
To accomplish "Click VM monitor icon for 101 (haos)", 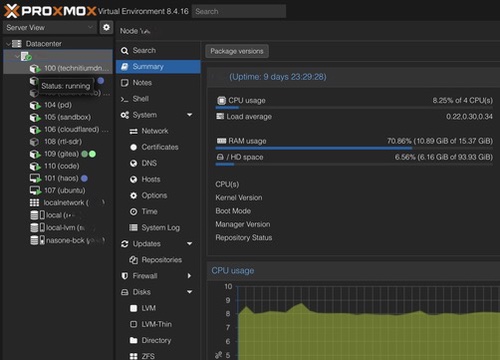I will pyautogui.click(x=35, y=178).
